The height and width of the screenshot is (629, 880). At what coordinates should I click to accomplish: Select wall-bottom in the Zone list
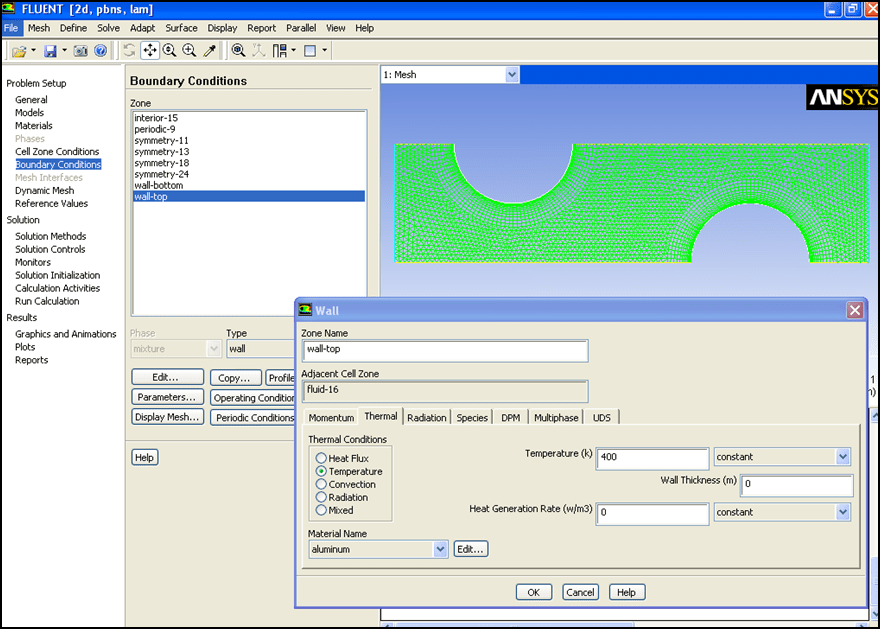(159, 185)
